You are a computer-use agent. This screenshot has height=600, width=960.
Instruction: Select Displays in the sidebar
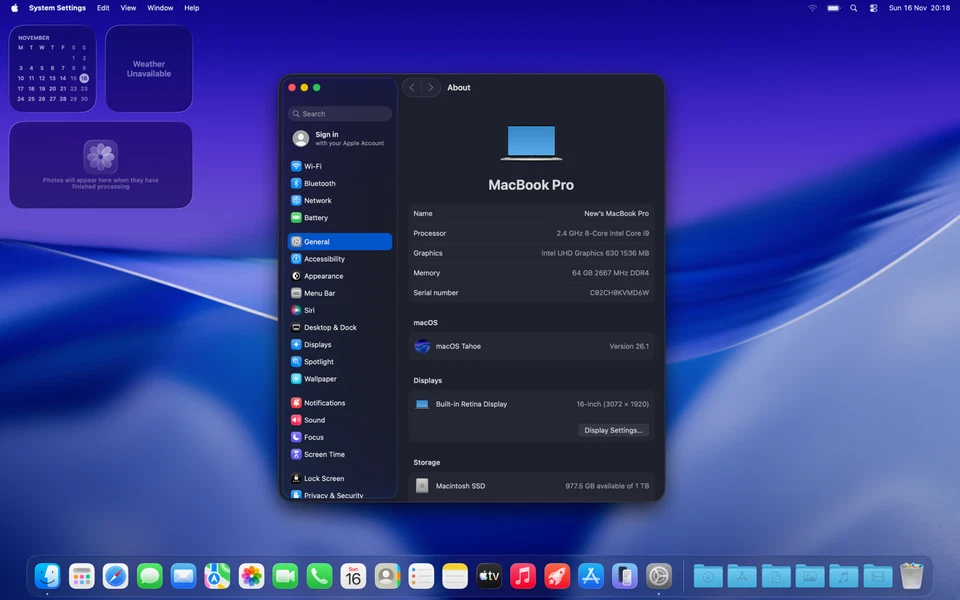tap(317, 345)
